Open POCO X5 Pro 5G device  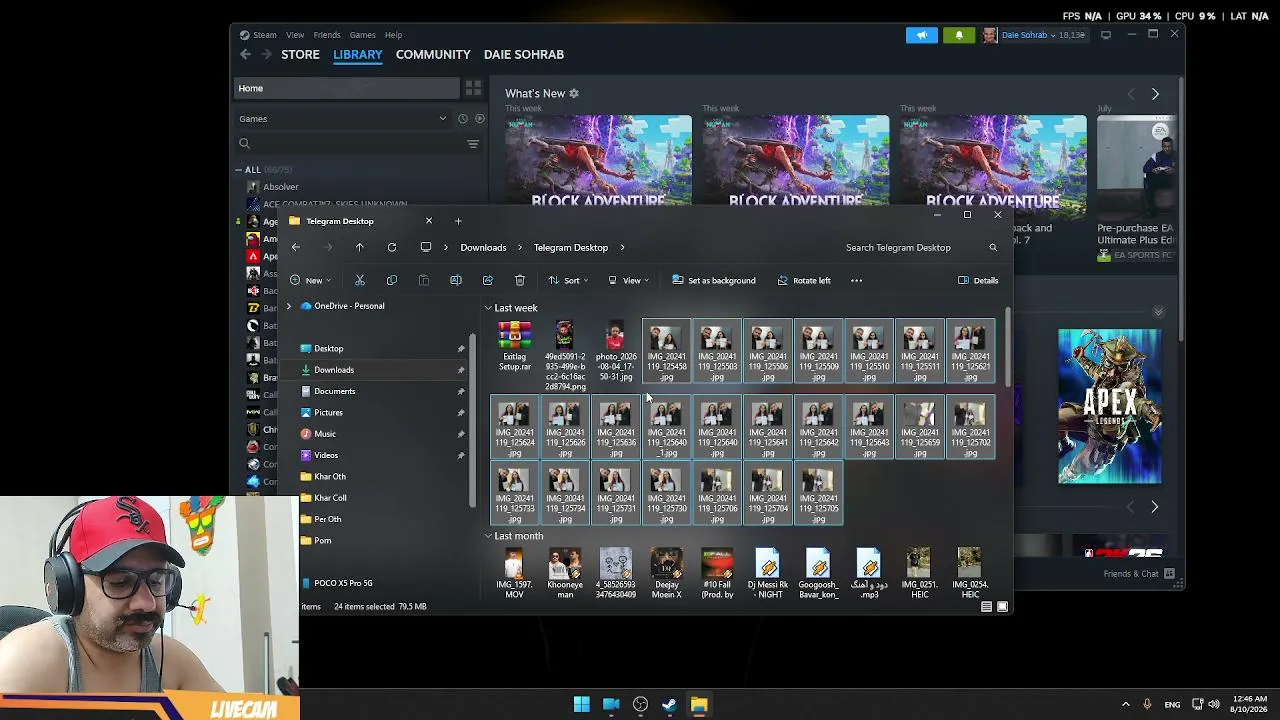click(x=343, y=583)
